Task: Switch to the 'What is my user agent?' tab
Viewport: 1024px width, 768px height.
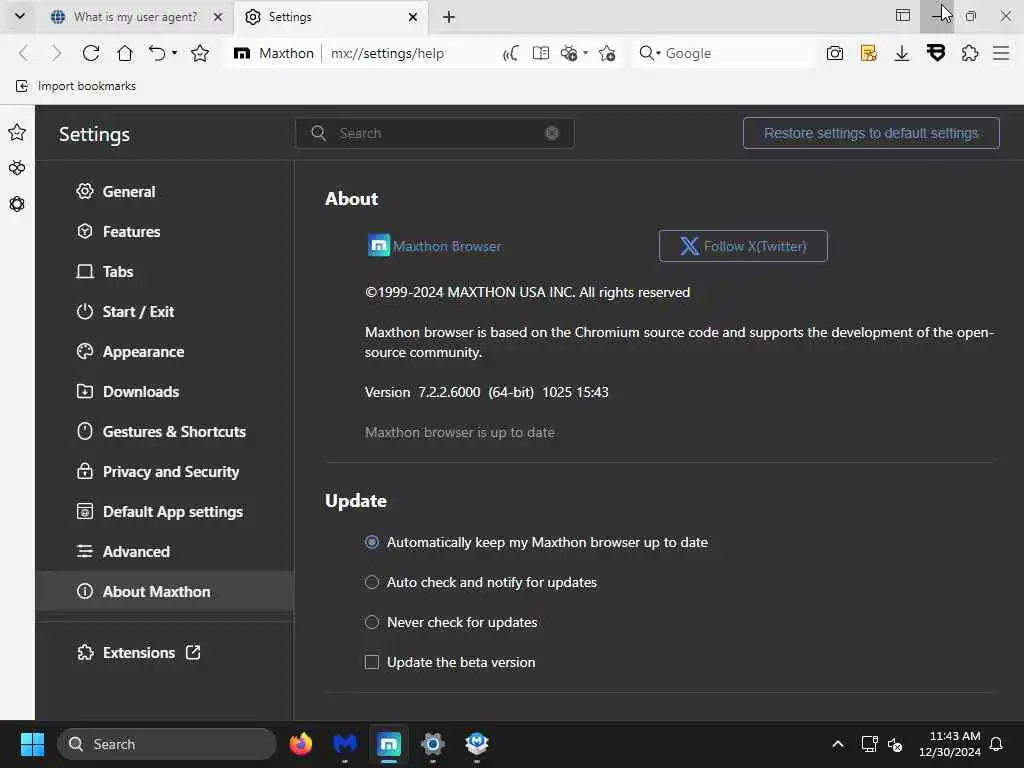Action: [x=135, y=17]
